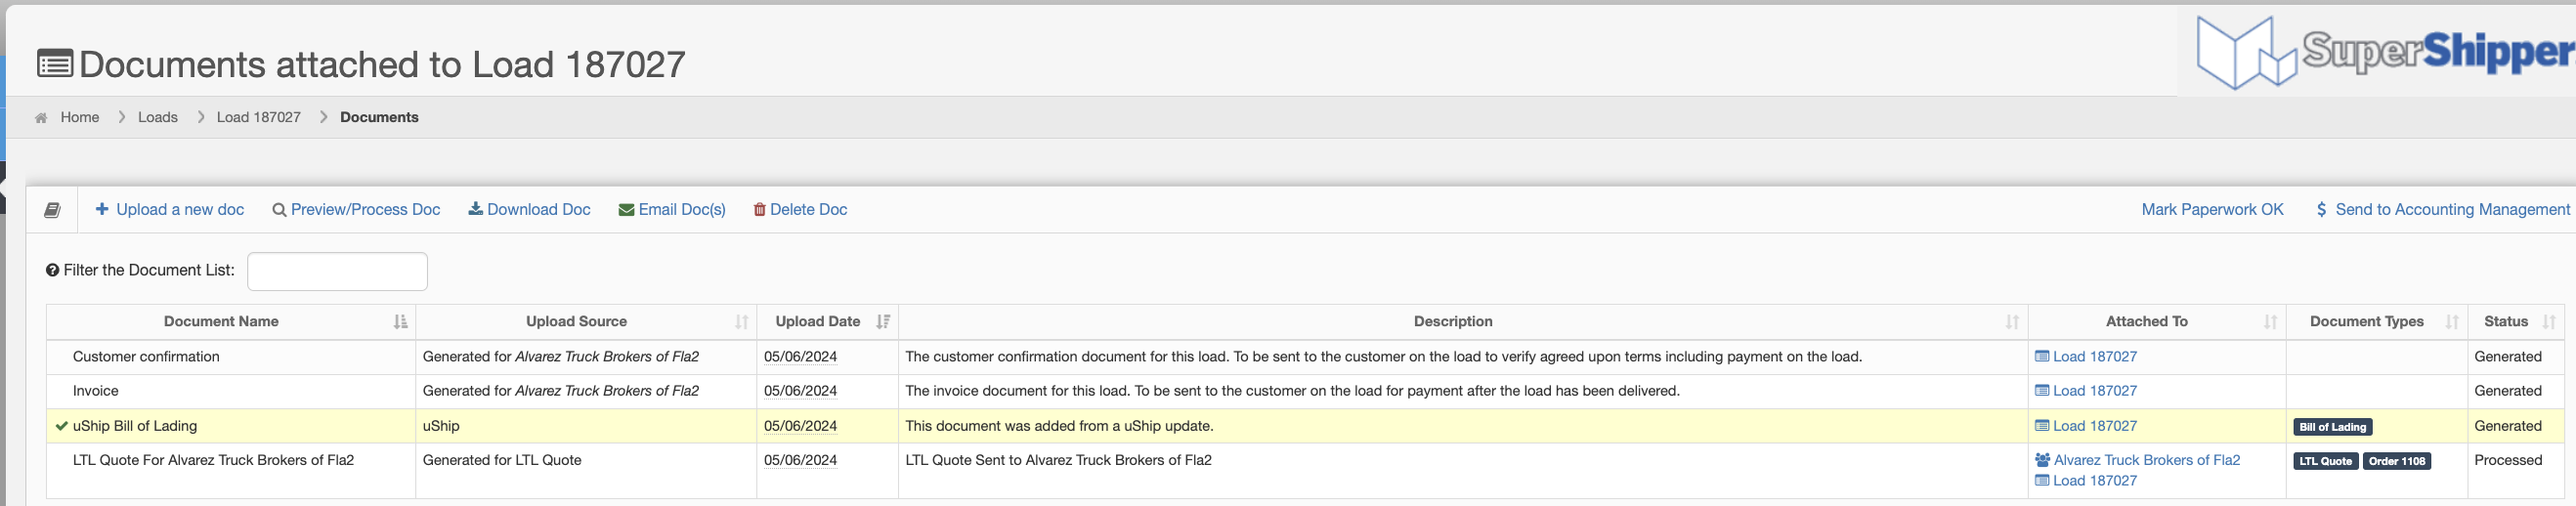Click the Home breadcrumb house icon
2576x506 pixels.
41,118
